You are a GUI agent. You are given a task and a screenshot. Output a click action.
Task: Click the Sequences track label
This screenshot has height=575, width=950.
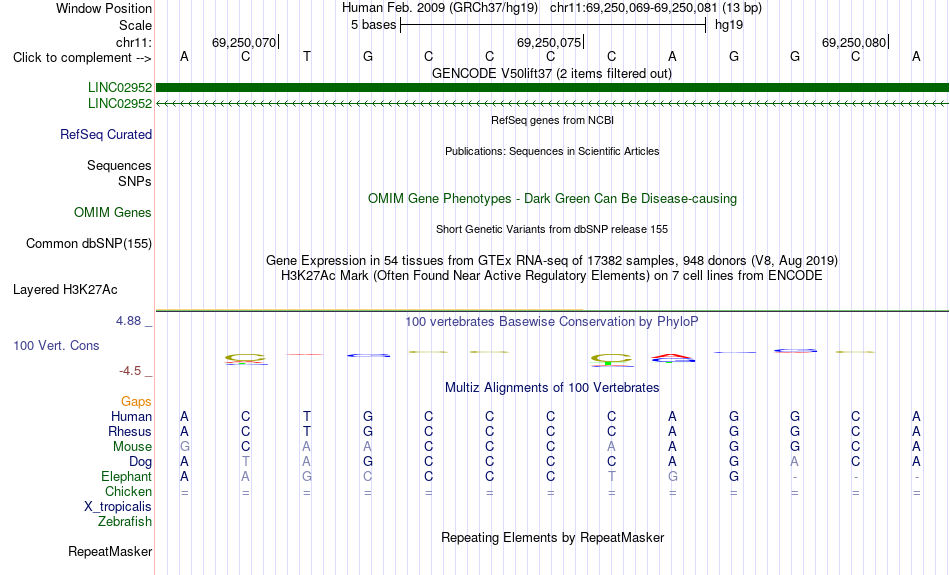click(x=119, y=165)
